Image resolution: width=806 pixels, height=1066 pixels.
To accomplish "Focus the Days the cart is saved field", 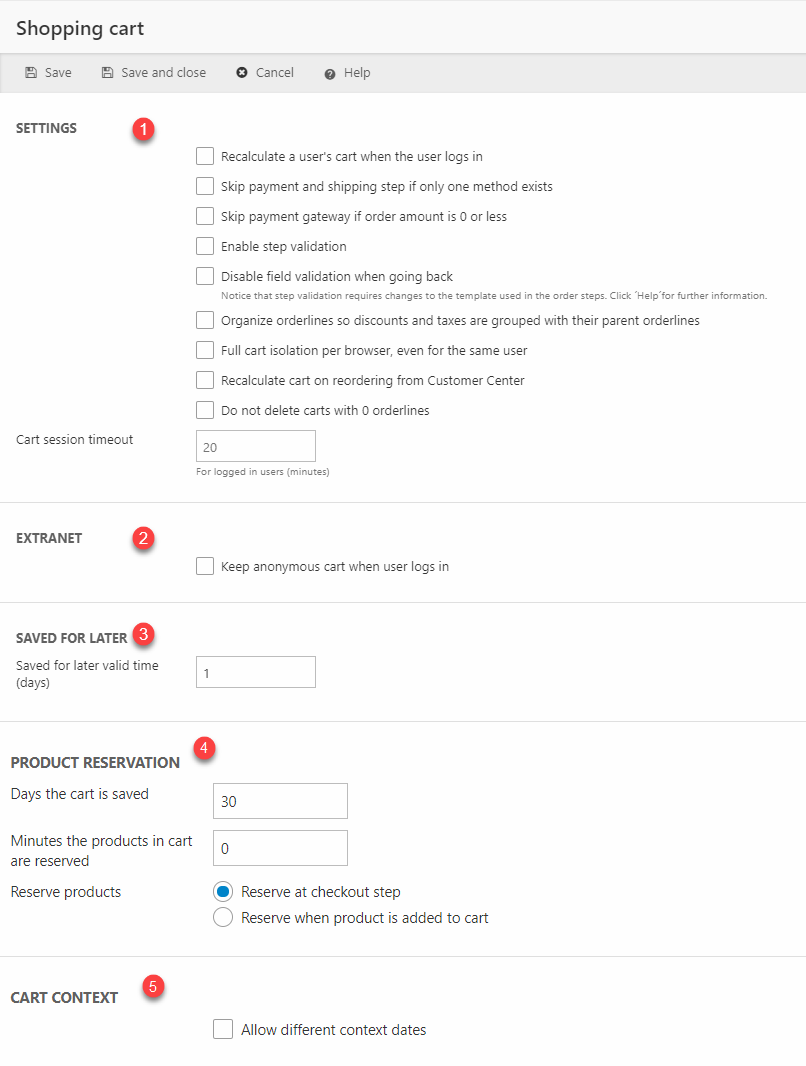I will pos(280,801).
